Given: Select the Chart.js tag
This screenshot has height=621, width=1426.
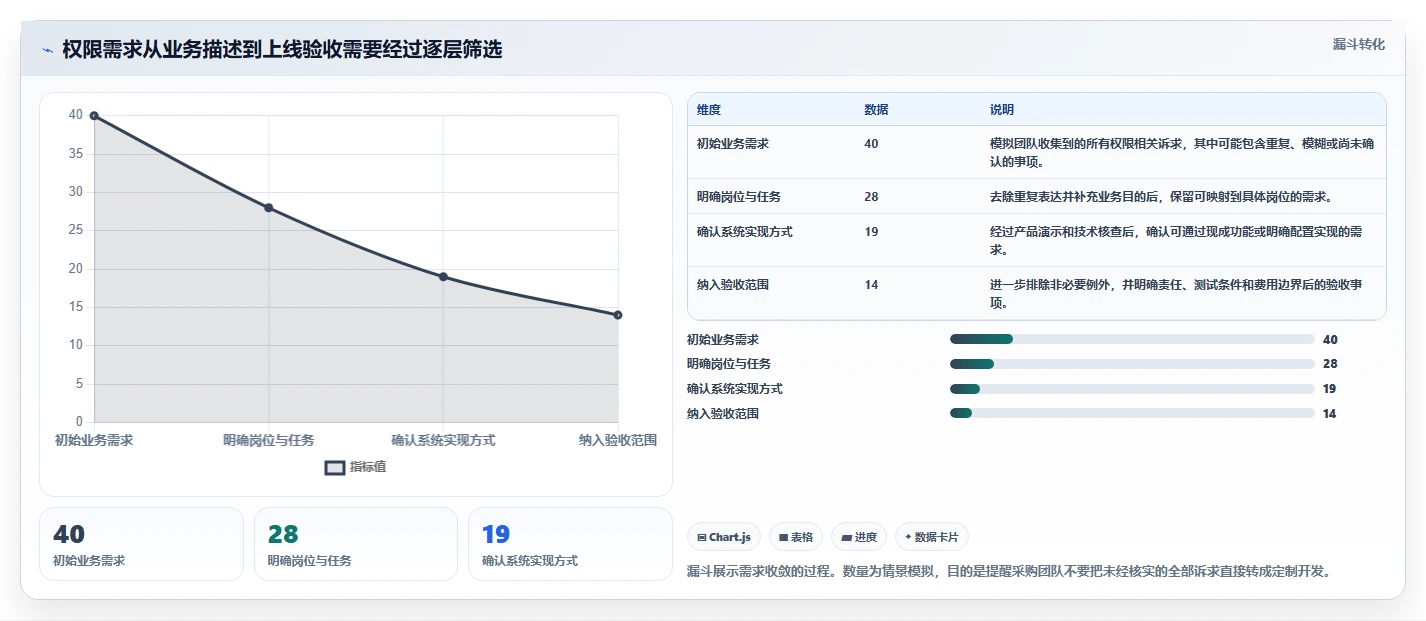Looking at the screenshot, I should click(724, 537).
